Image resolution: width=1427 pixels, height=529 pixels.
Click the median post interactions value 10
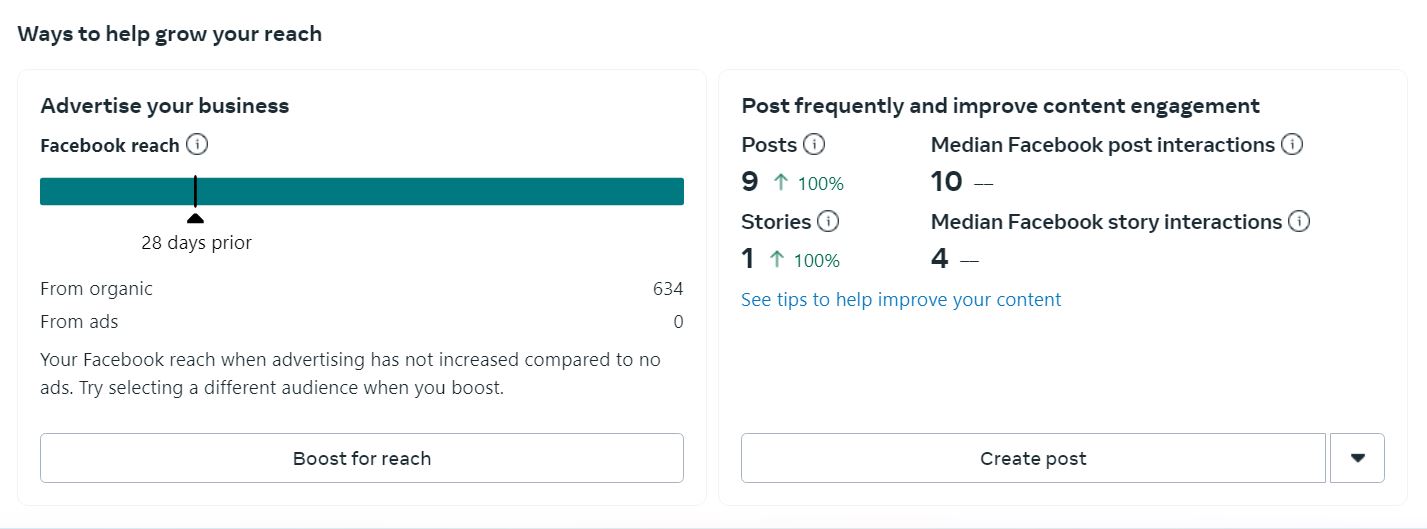[x=946, y=182]
